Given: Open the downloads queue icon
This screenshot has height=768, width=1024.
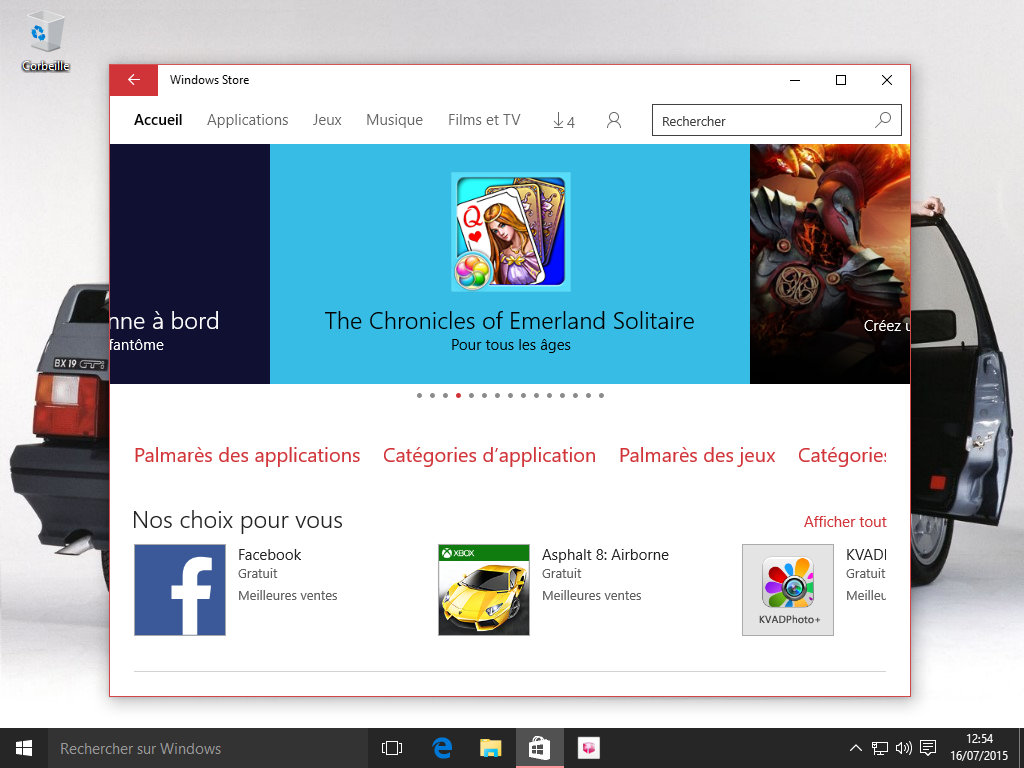Looking at the screenshot, I should click(563, 121).
